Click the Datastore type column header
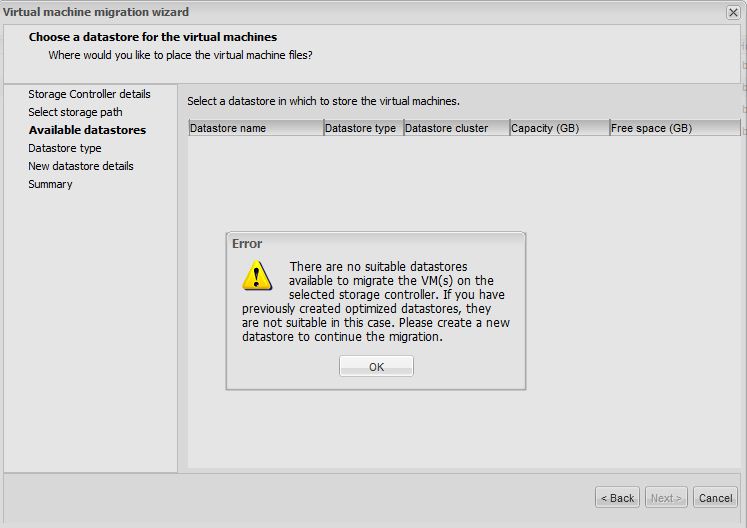 coord(362,128)
